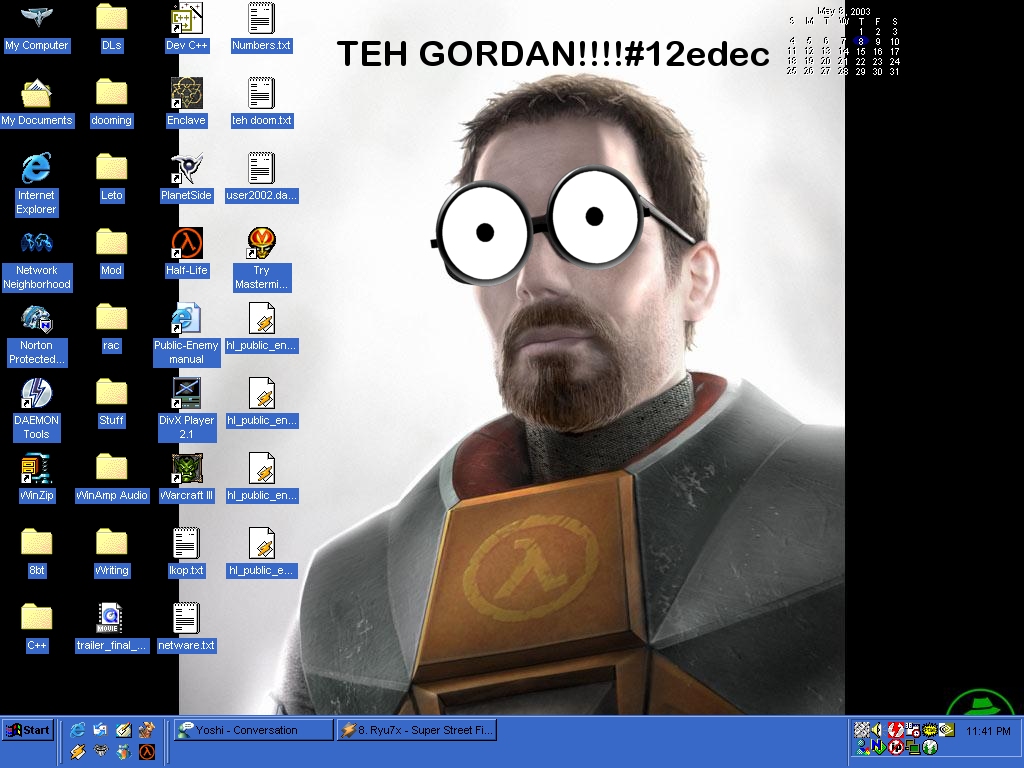The height and width of the screenshot is (768, 1024).
Task: Select the teh doom.txt file icon
Action: (x=261, y=103)
